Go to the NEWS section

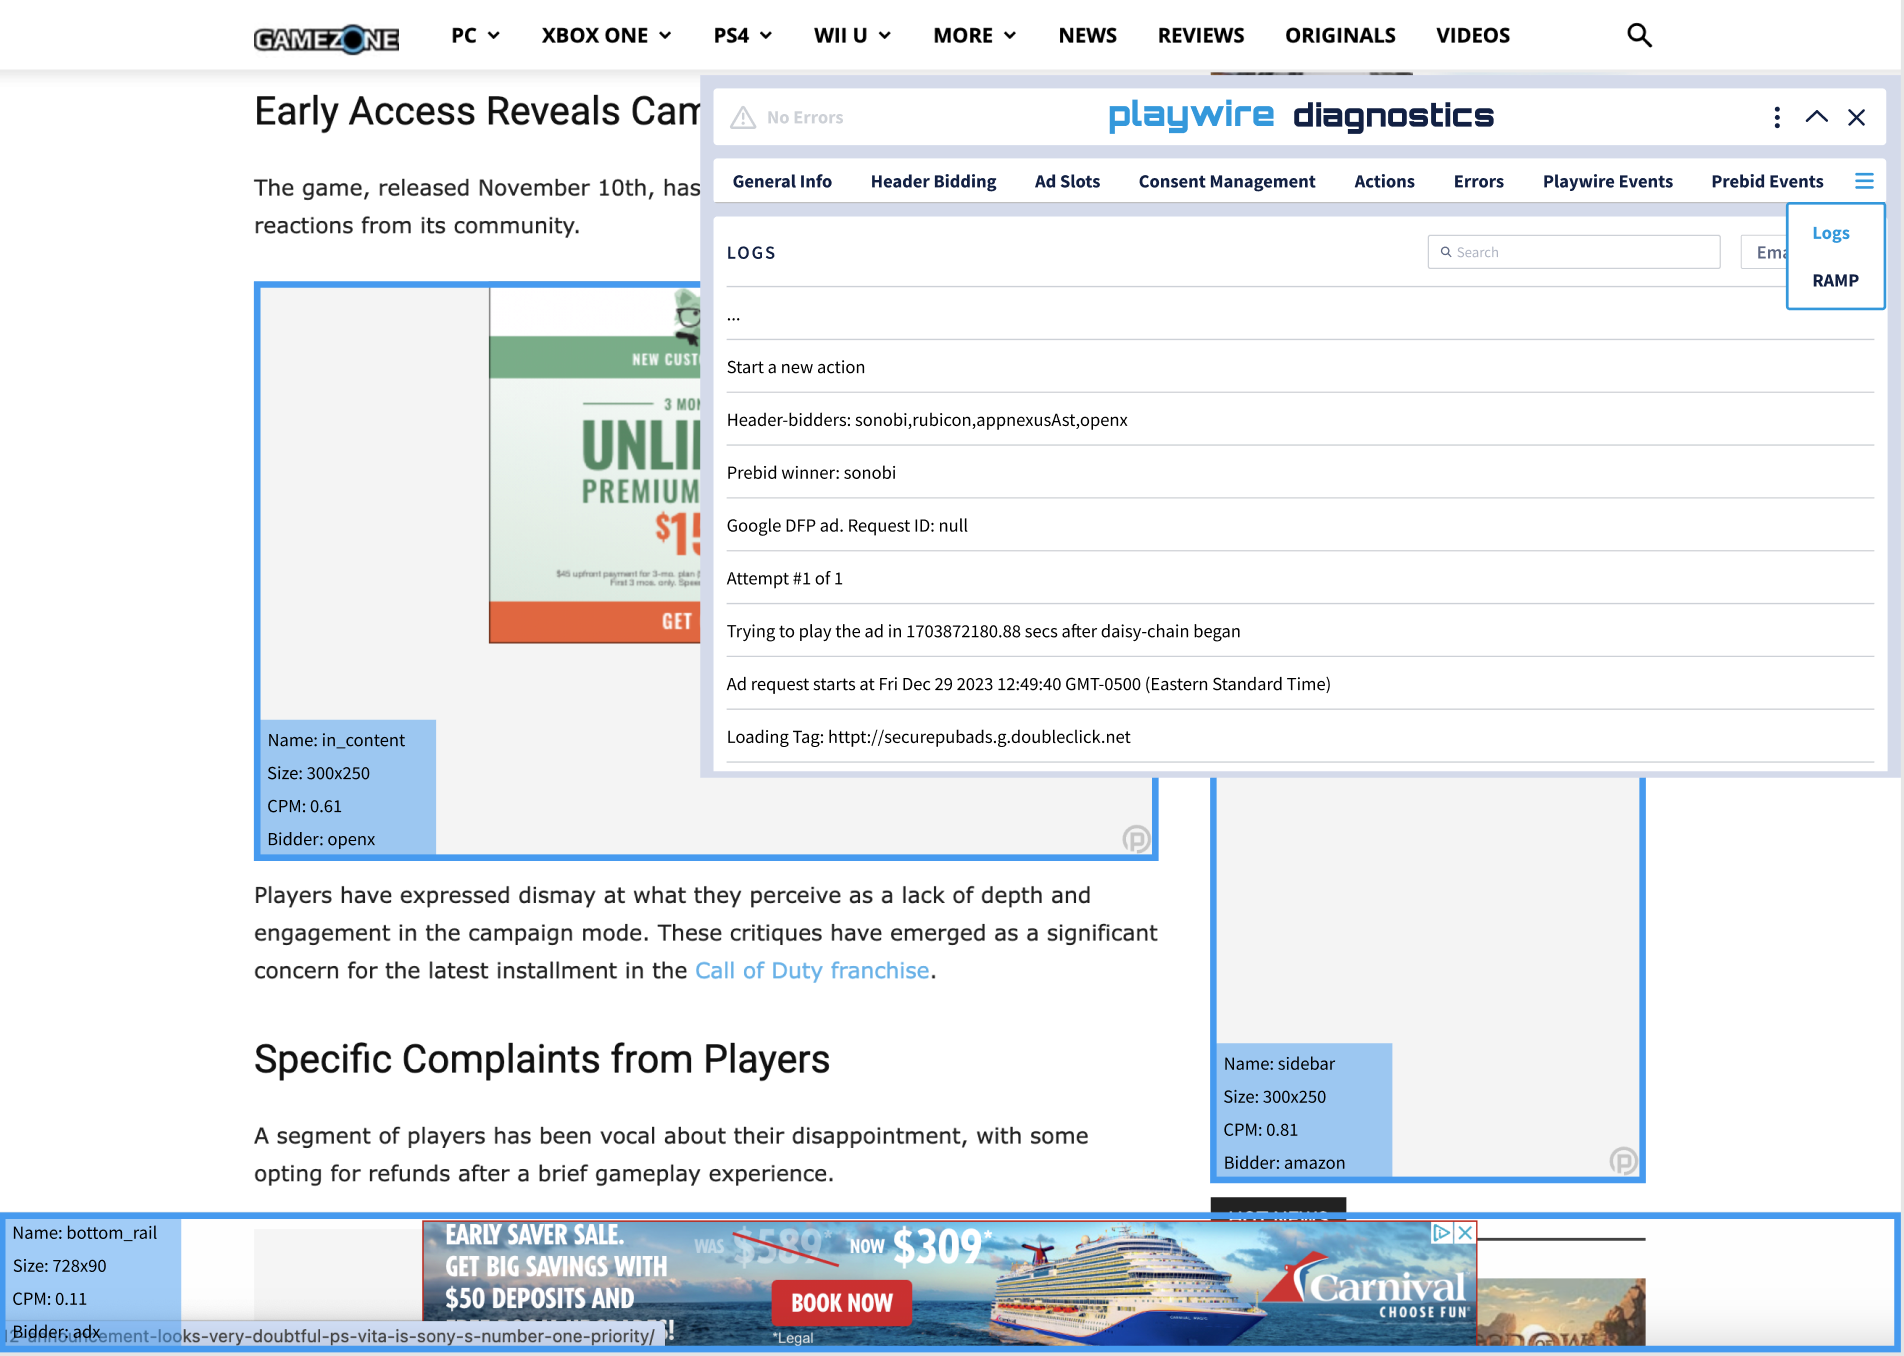(1087, 35)
